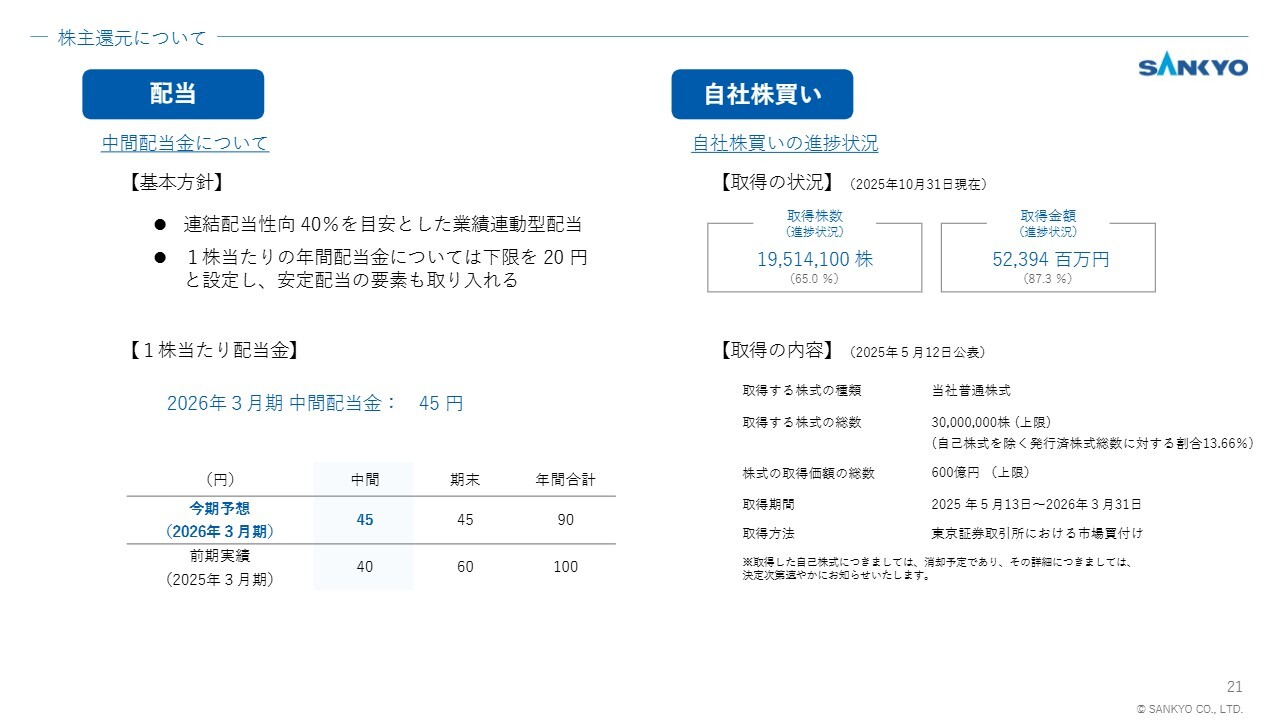This screenshot has width=1280, height=720.
Task: Click the SANKYO logo
Action: [x=1192, y=67]
